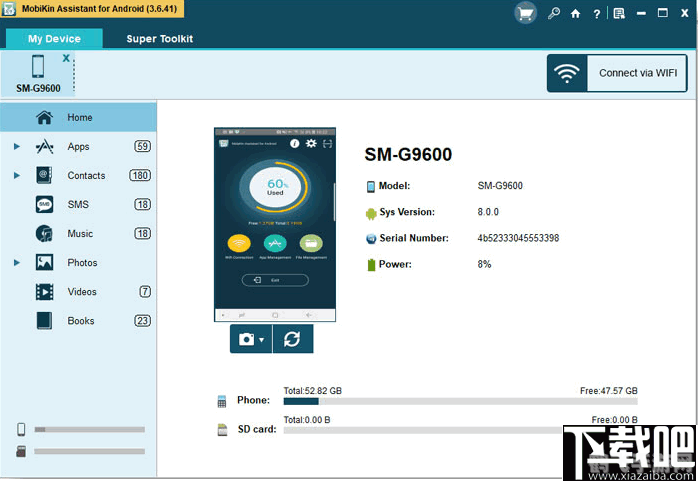The width and height of the screenshot is (698, 481).
Task: Switch to the Super Toolkit tab
Action: coord(160,39)
